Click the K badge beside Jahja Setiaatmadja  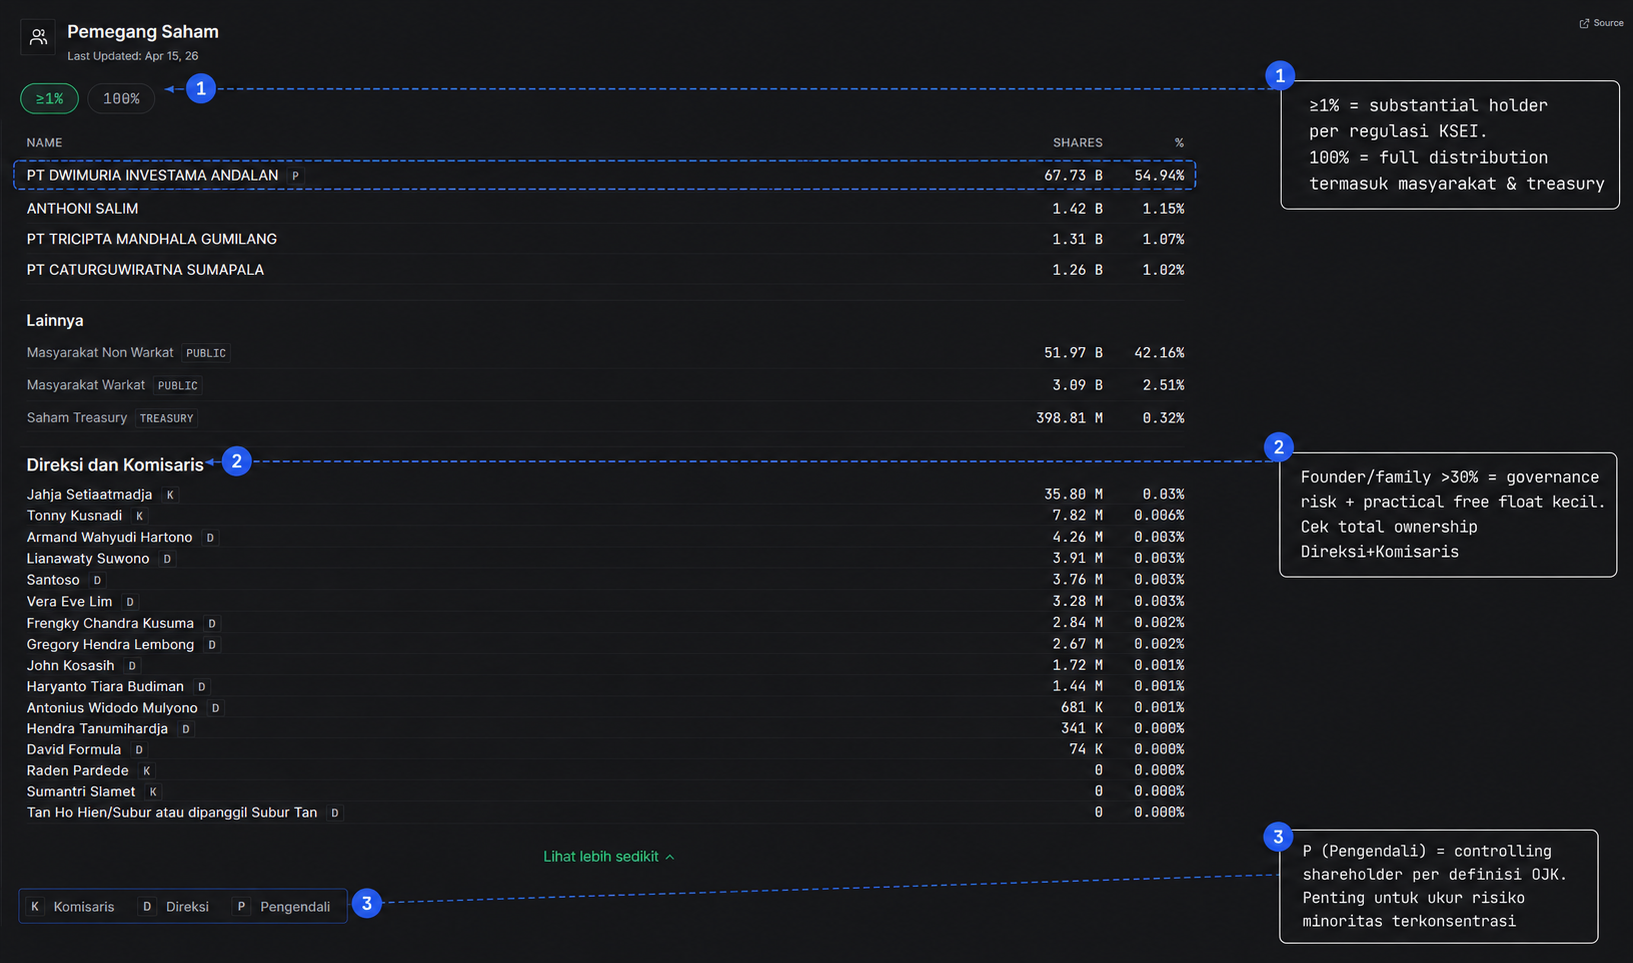(x=170, y=495)
